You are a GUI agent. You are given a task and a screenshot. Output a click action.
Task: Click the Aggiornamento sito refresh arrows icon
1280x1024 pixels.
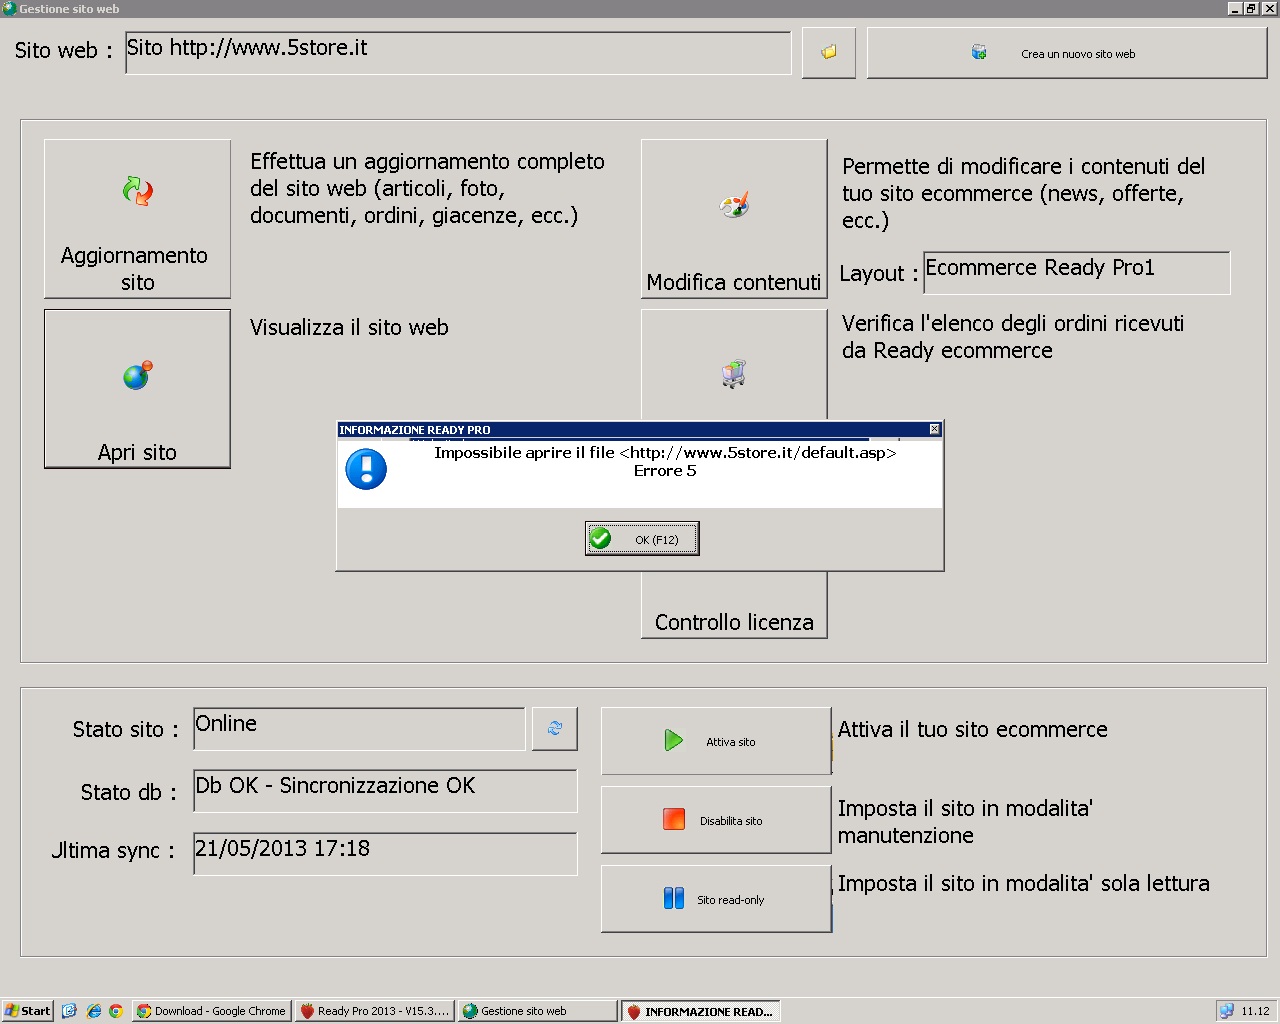[137, 191]
